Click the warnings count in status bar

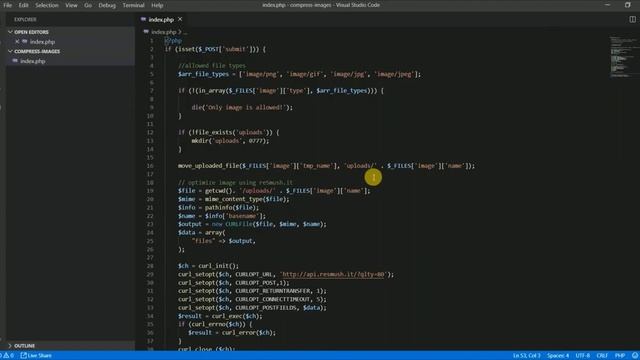(9, 356)
